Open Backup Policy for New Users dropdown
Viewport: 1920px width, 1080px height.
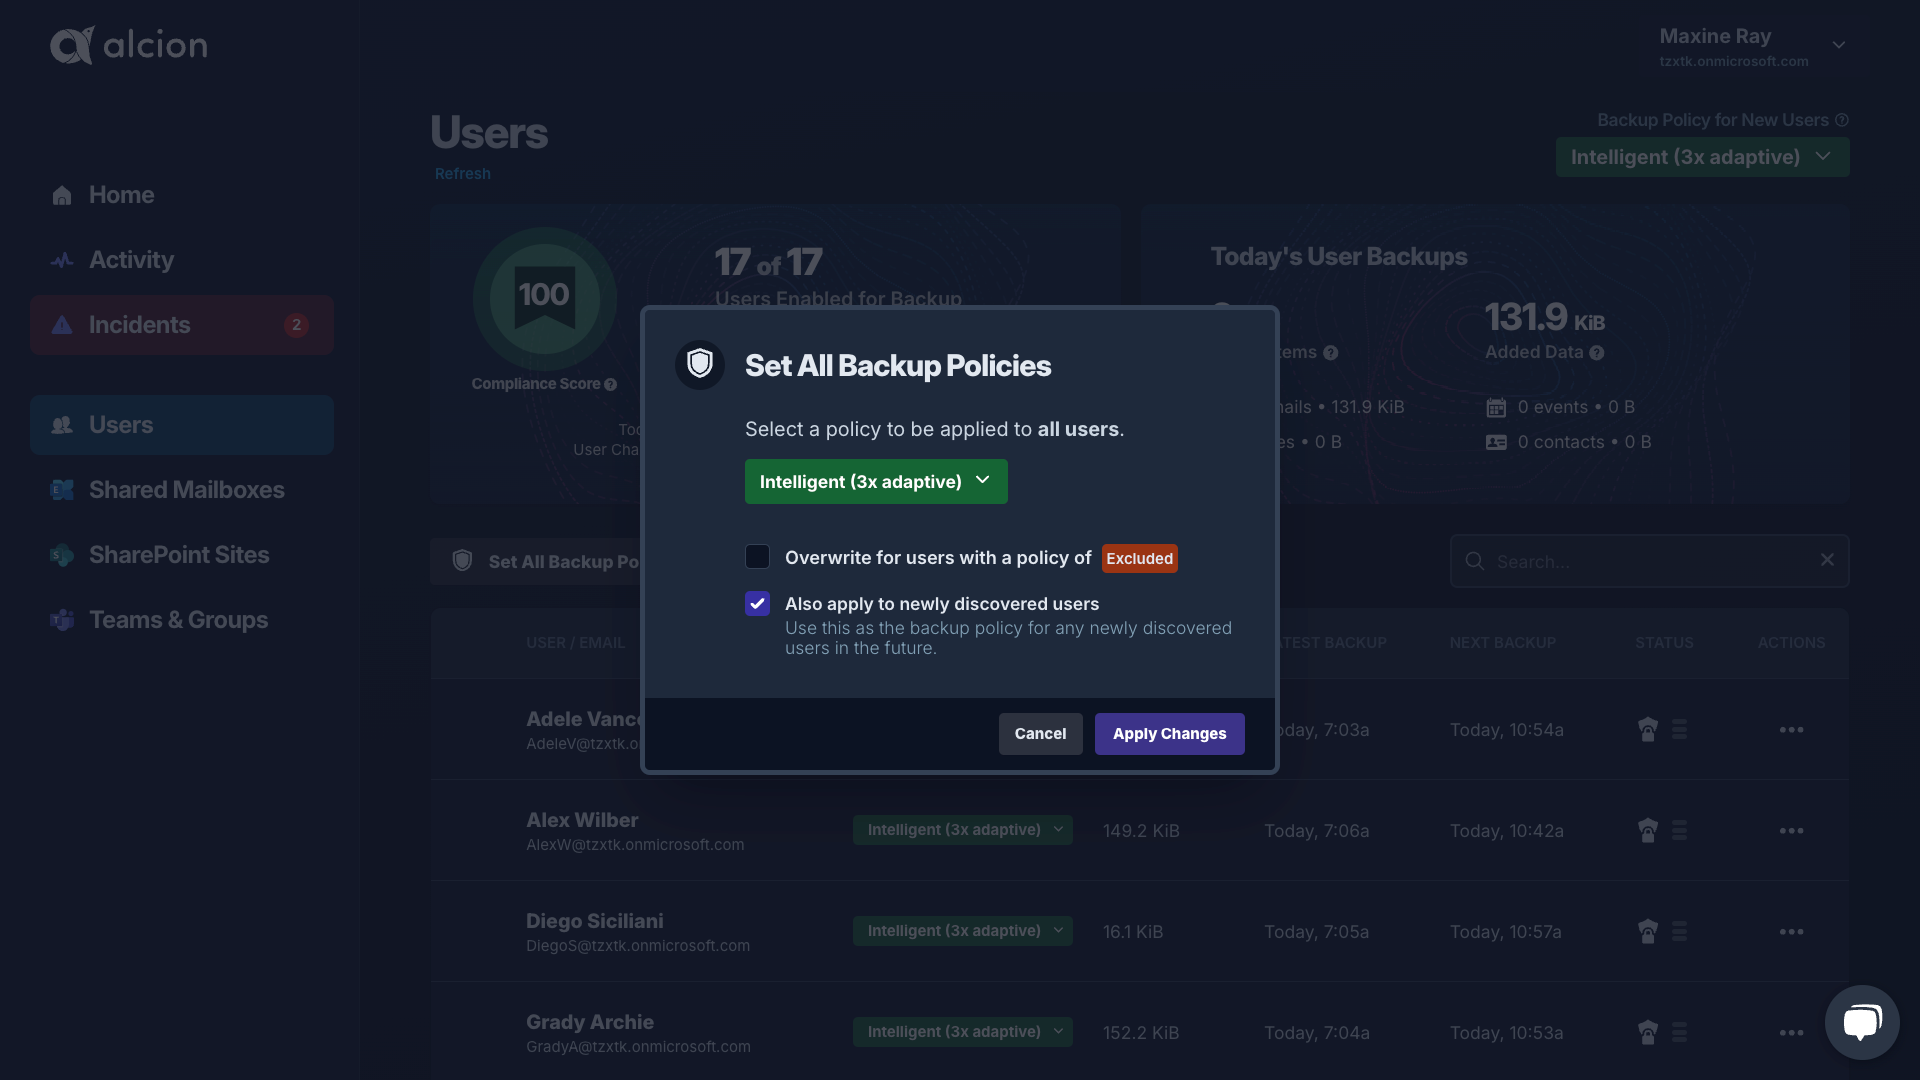click(x=1702, y=157)
